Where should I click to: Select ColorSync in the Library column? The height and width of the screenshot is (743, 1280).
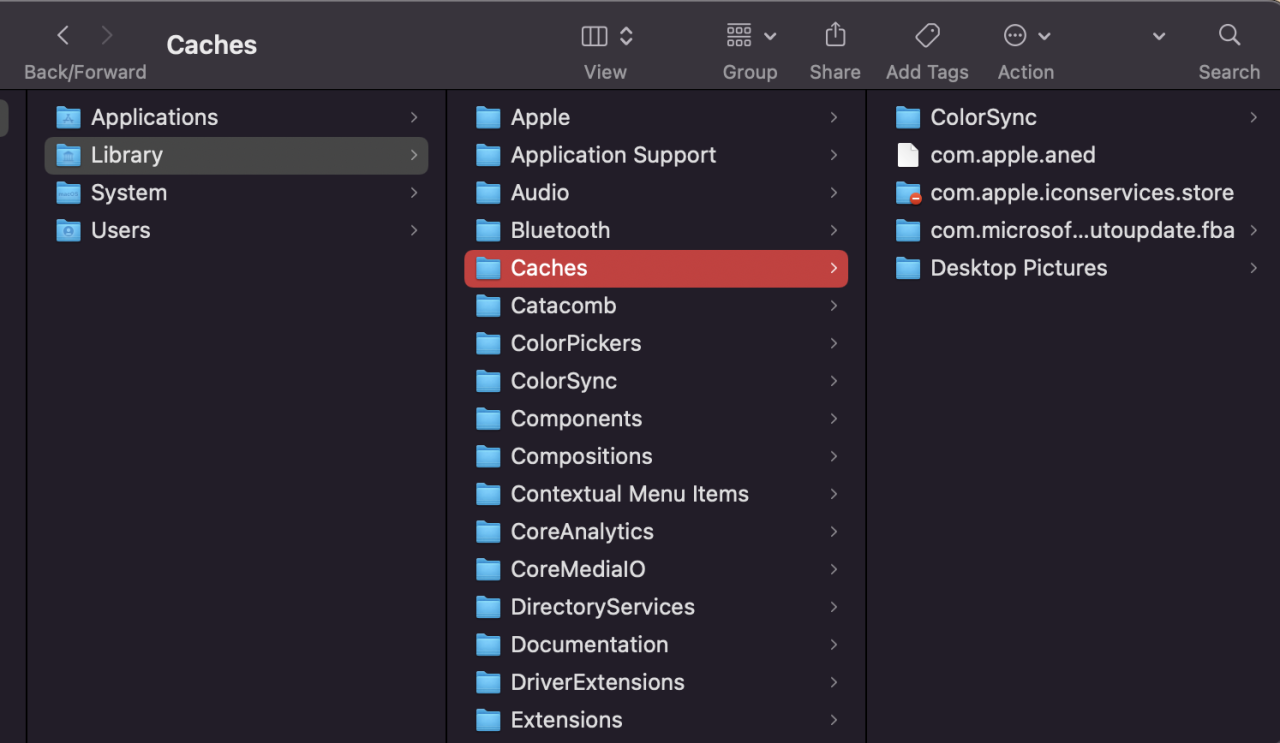[656, 381]
